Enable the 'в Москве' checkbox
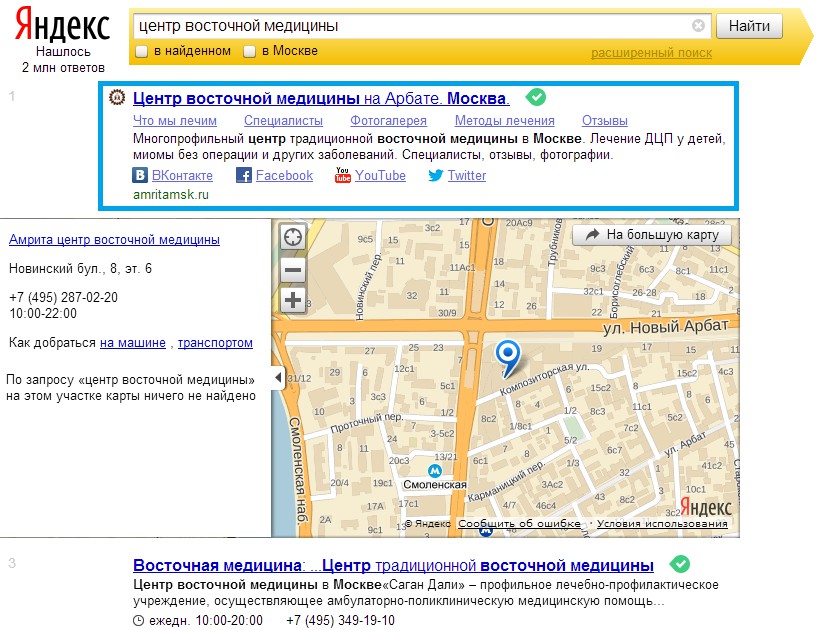Image resolution: width=818 pixels, height=630 pixels. (249, 52)
